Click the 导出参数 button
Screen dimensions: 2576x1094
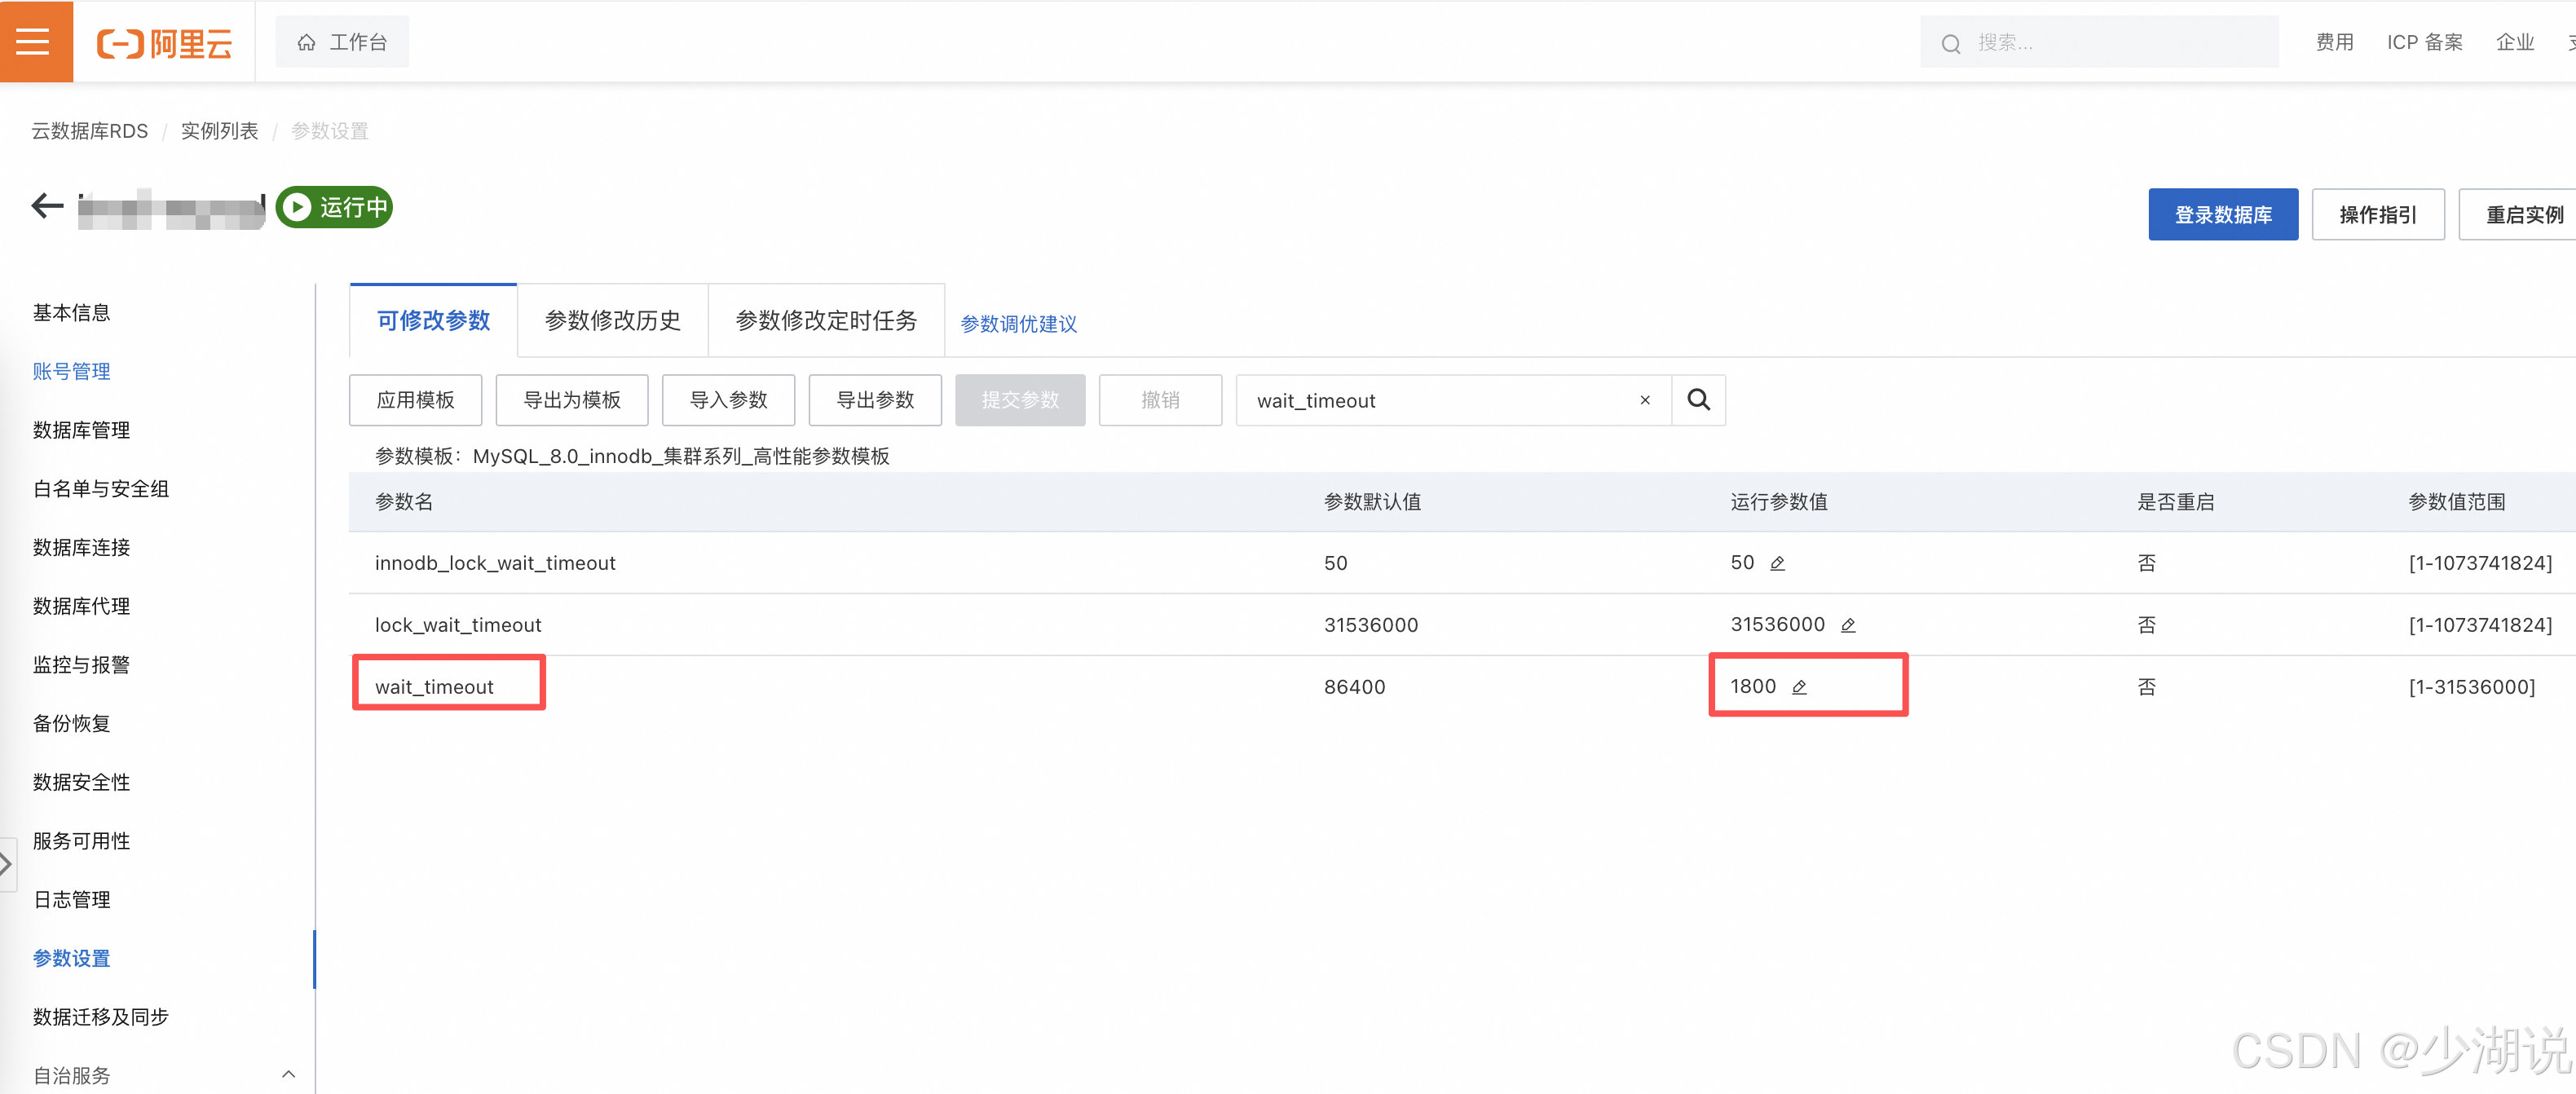(874, 400)
